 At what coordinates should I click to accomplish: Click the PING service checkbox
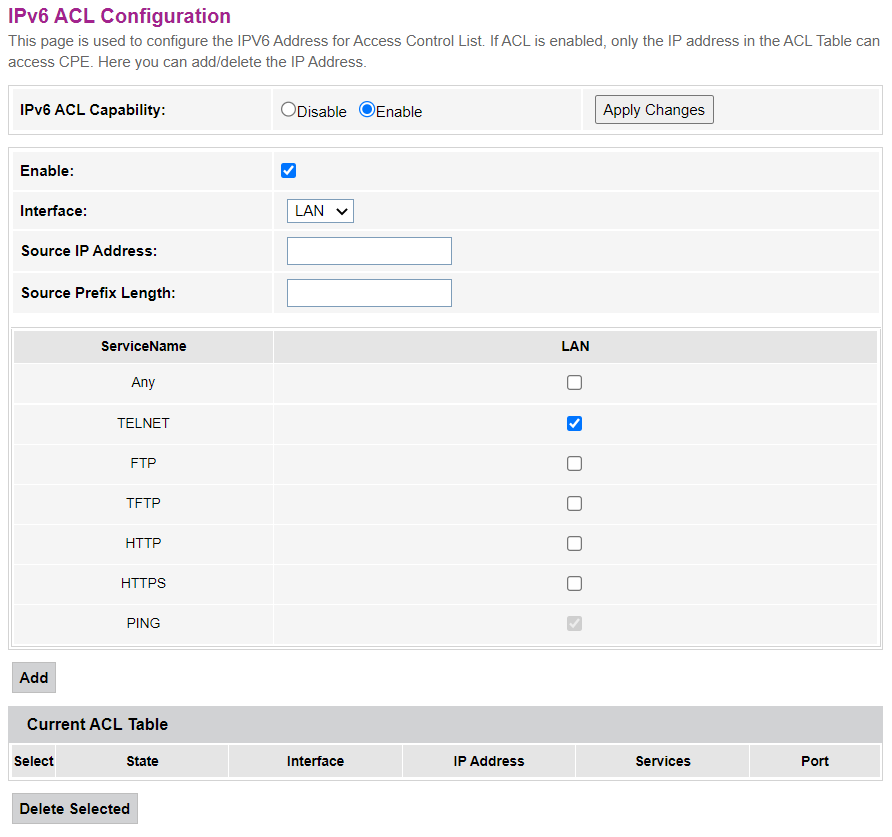574,623
